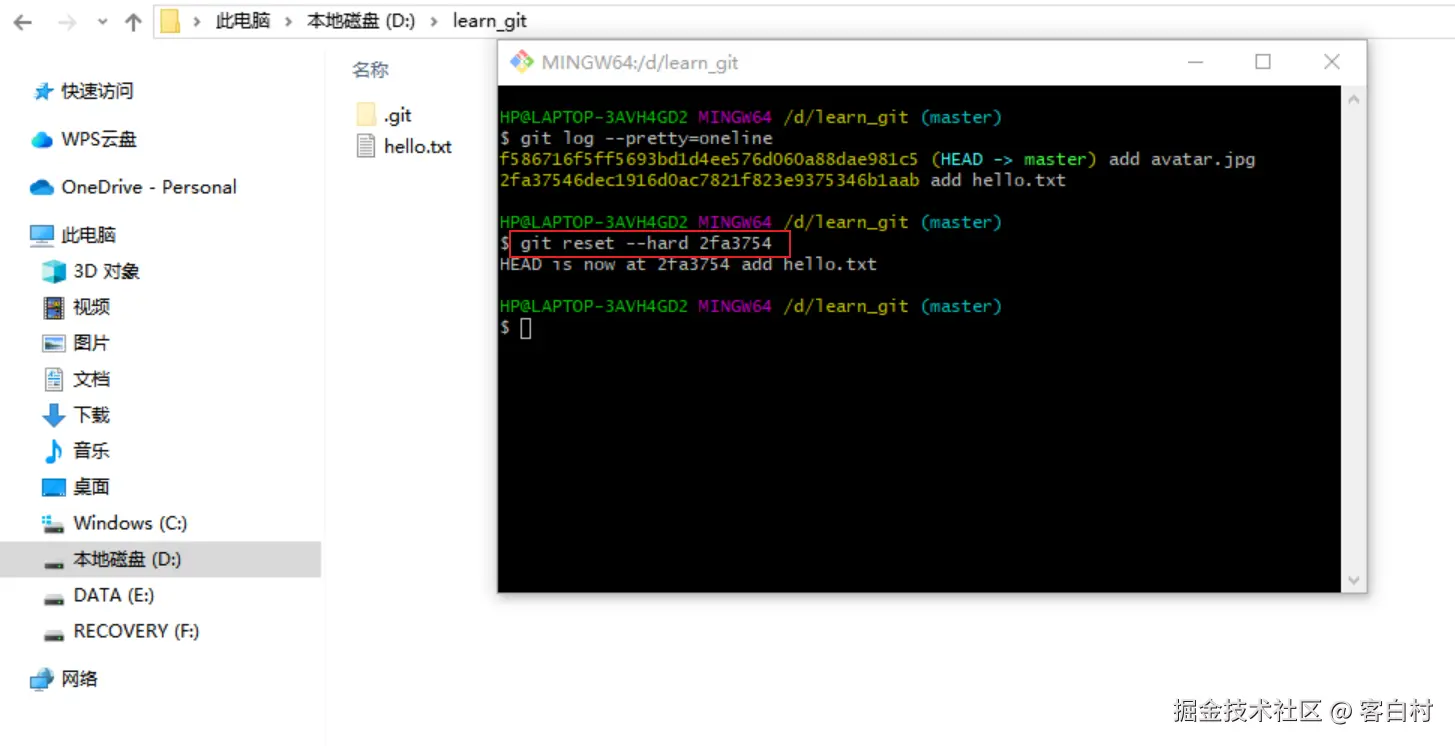Open OneDrive - Personal in the sidebar
This screenshot has height=746, width=1455.
click(134, 187)
